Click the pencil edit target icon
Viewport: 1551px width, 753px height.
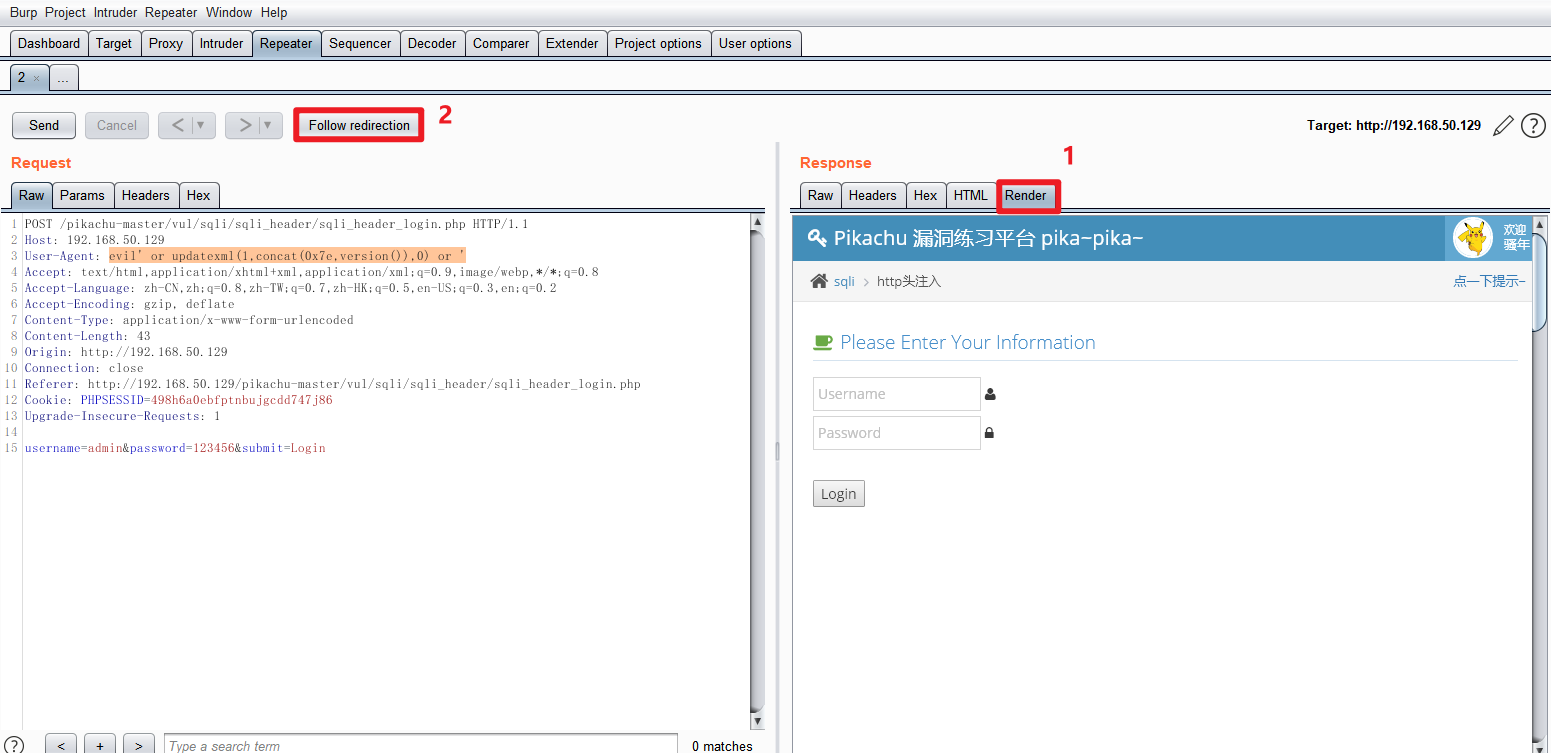pos(1502,126)
